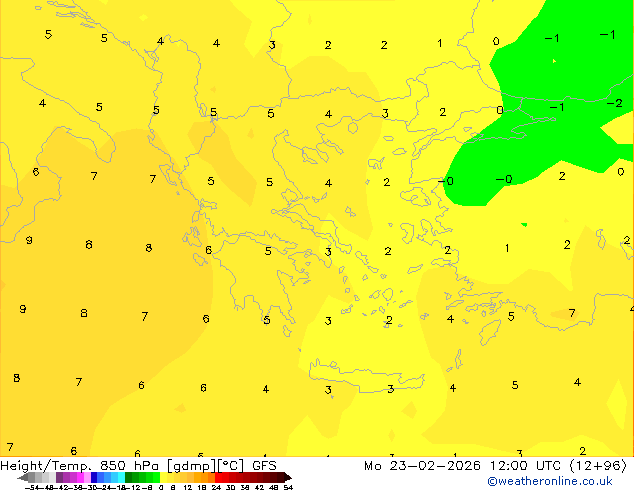
Task: Click the date 'Mo 23-02-2026'
Action: tap(422, 466)
